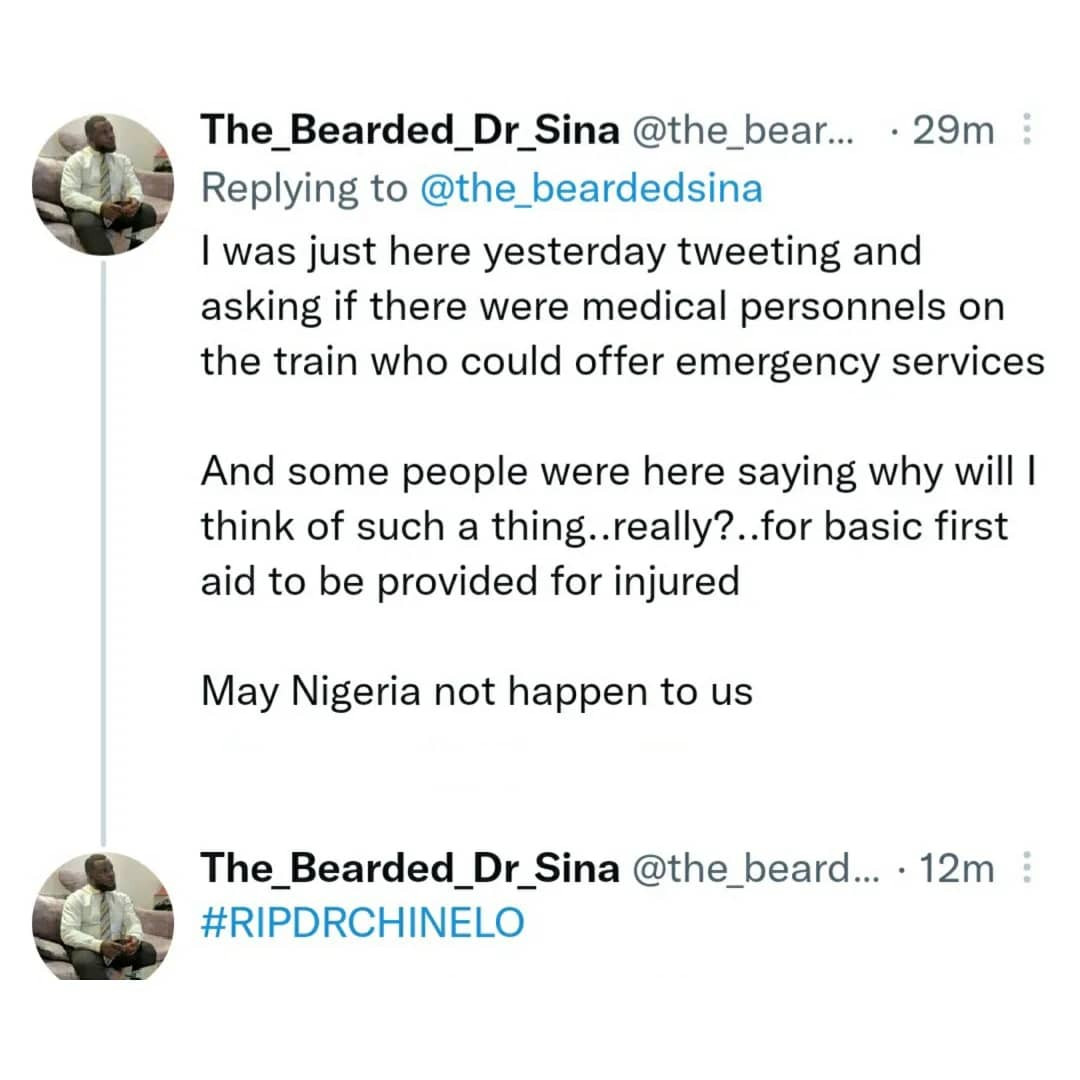Click The_Bearded_Dr_Sina's profile picture on first tweet

click(103, 180)
